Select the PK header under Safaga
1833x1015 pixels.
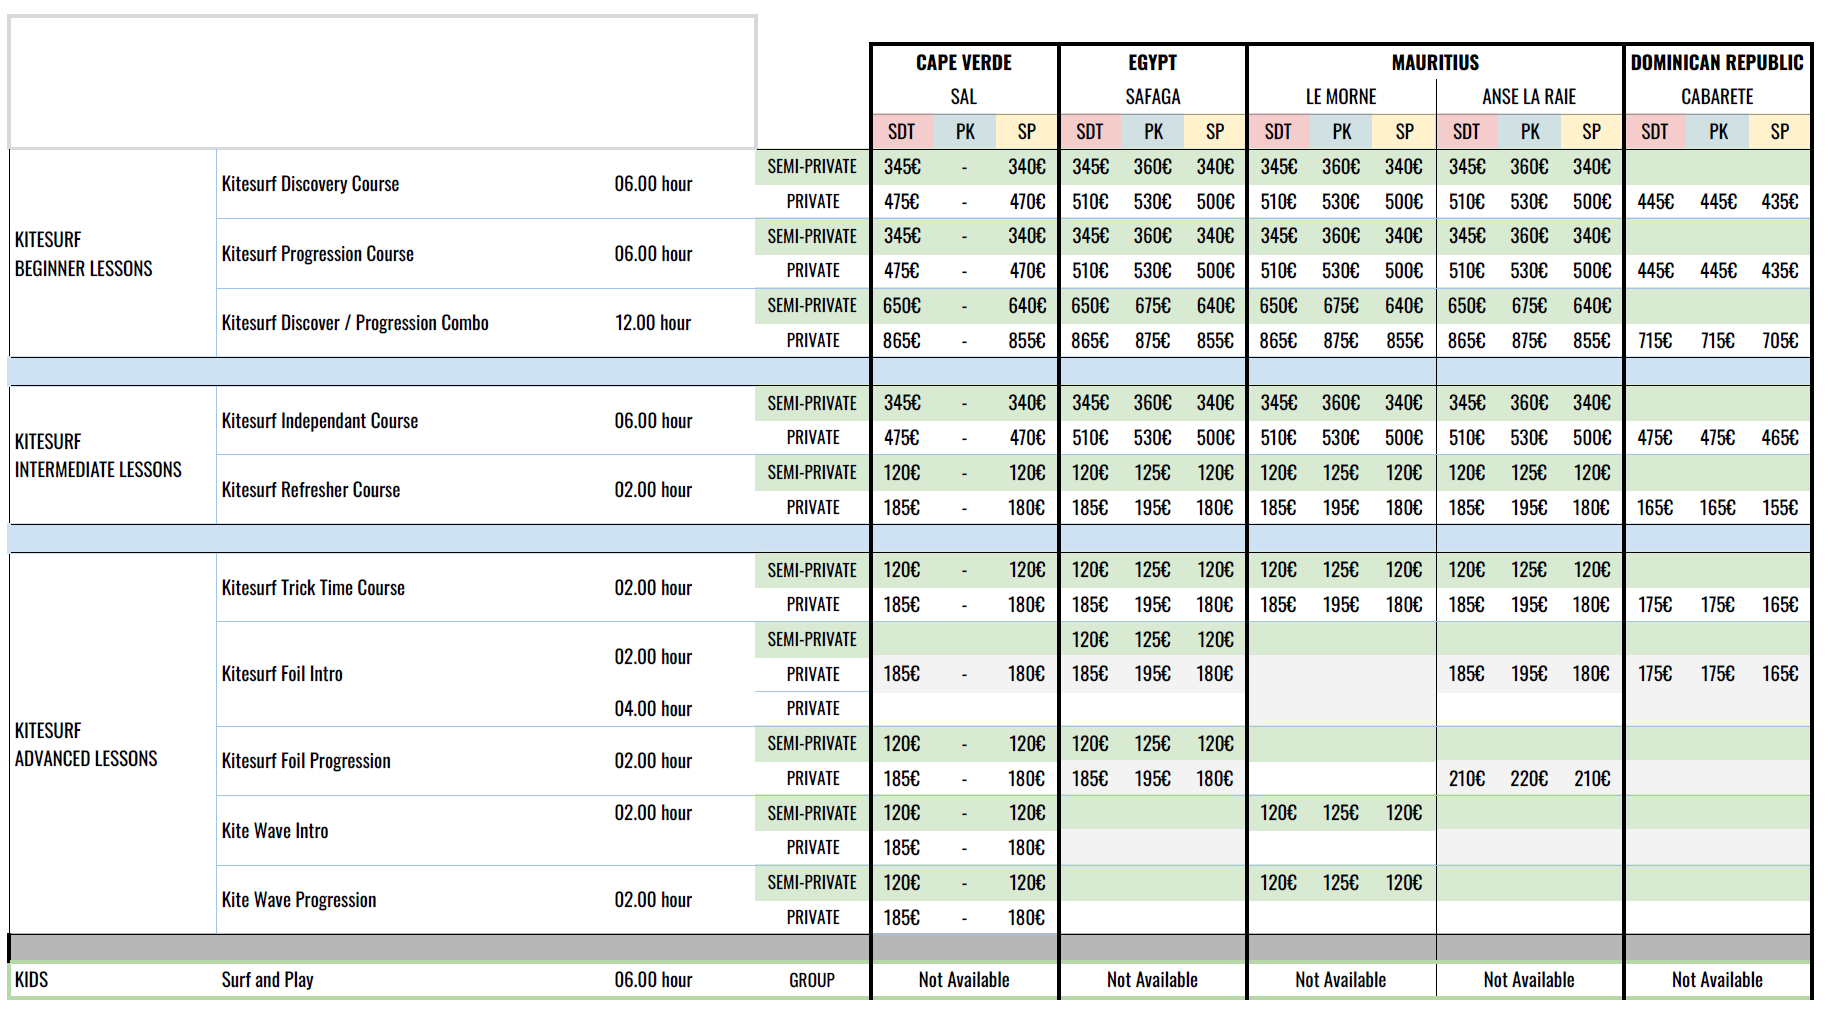(x=1153, y=132)
